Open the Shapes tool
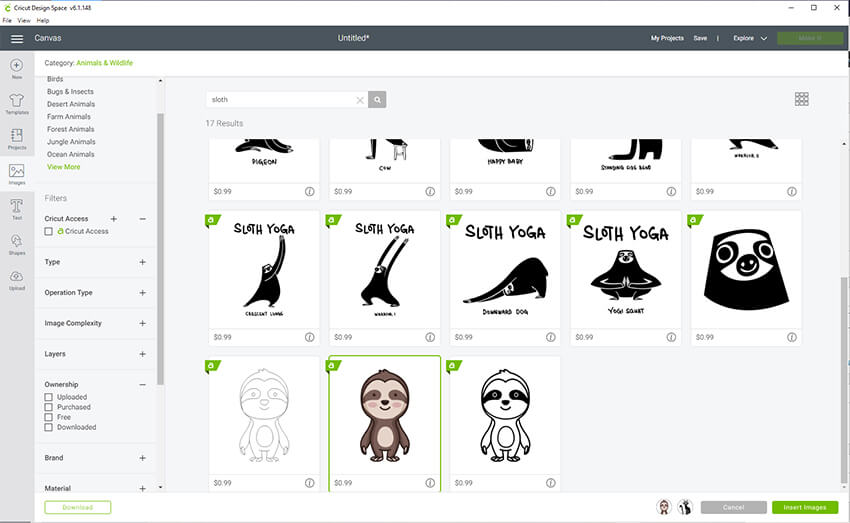The width and height of the screenshot is (850, 523). click(17, 244)
